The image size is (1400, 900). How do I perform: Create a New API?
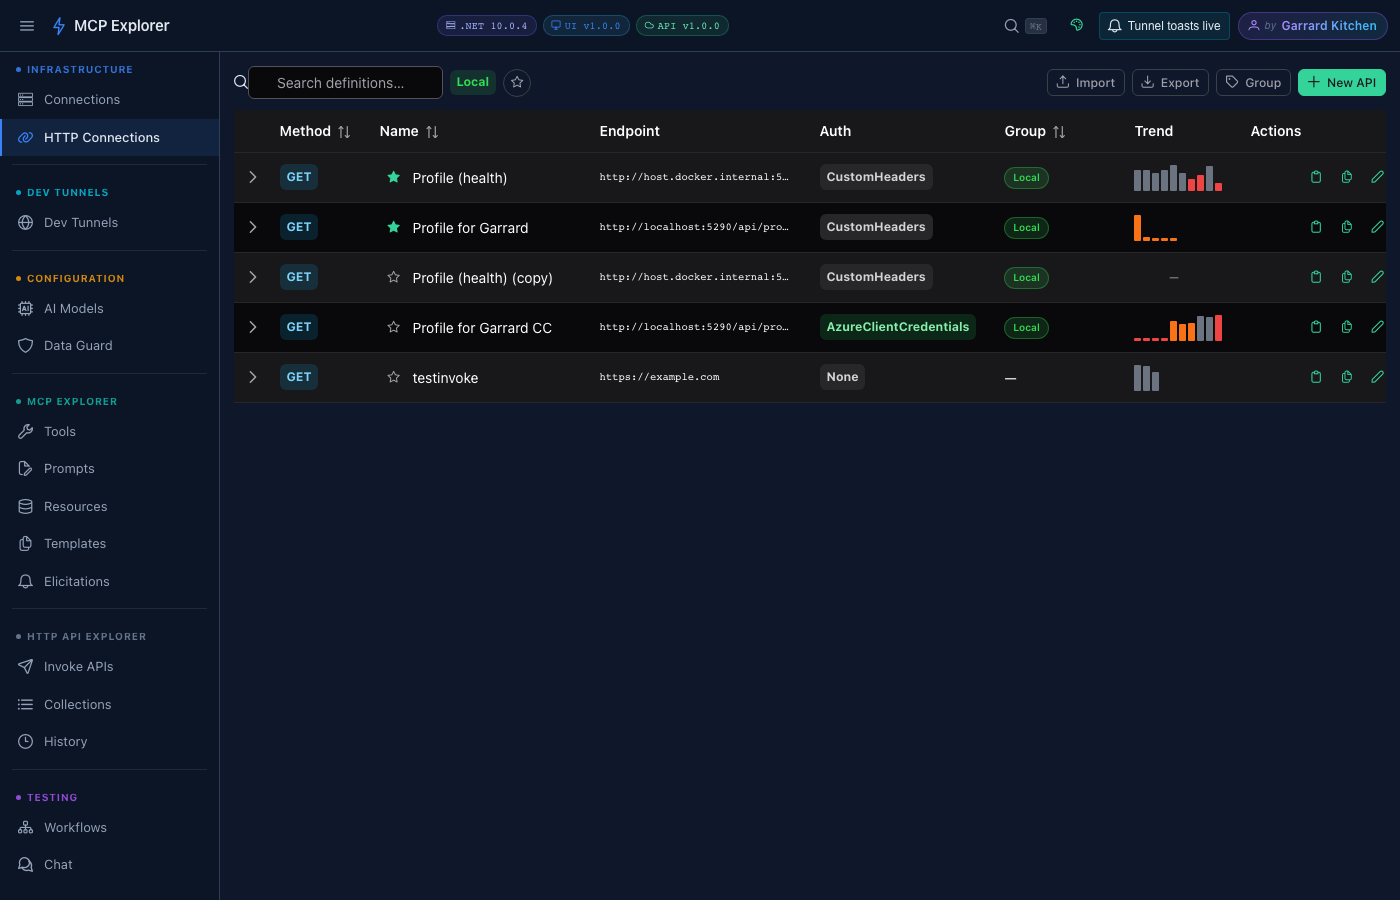point(1342,82)
